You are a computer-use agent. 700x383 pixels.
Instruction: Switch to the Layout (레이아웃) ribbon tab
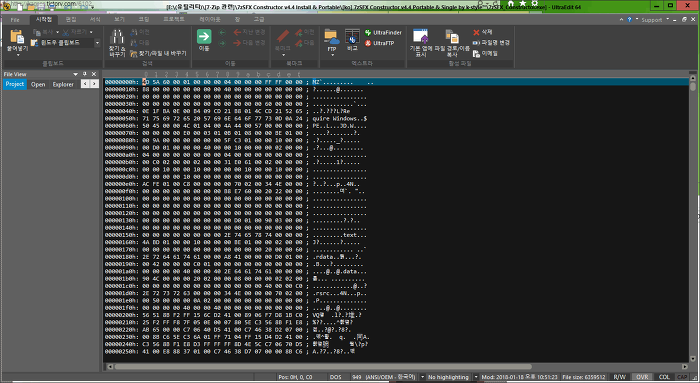[x=209, y=20]
